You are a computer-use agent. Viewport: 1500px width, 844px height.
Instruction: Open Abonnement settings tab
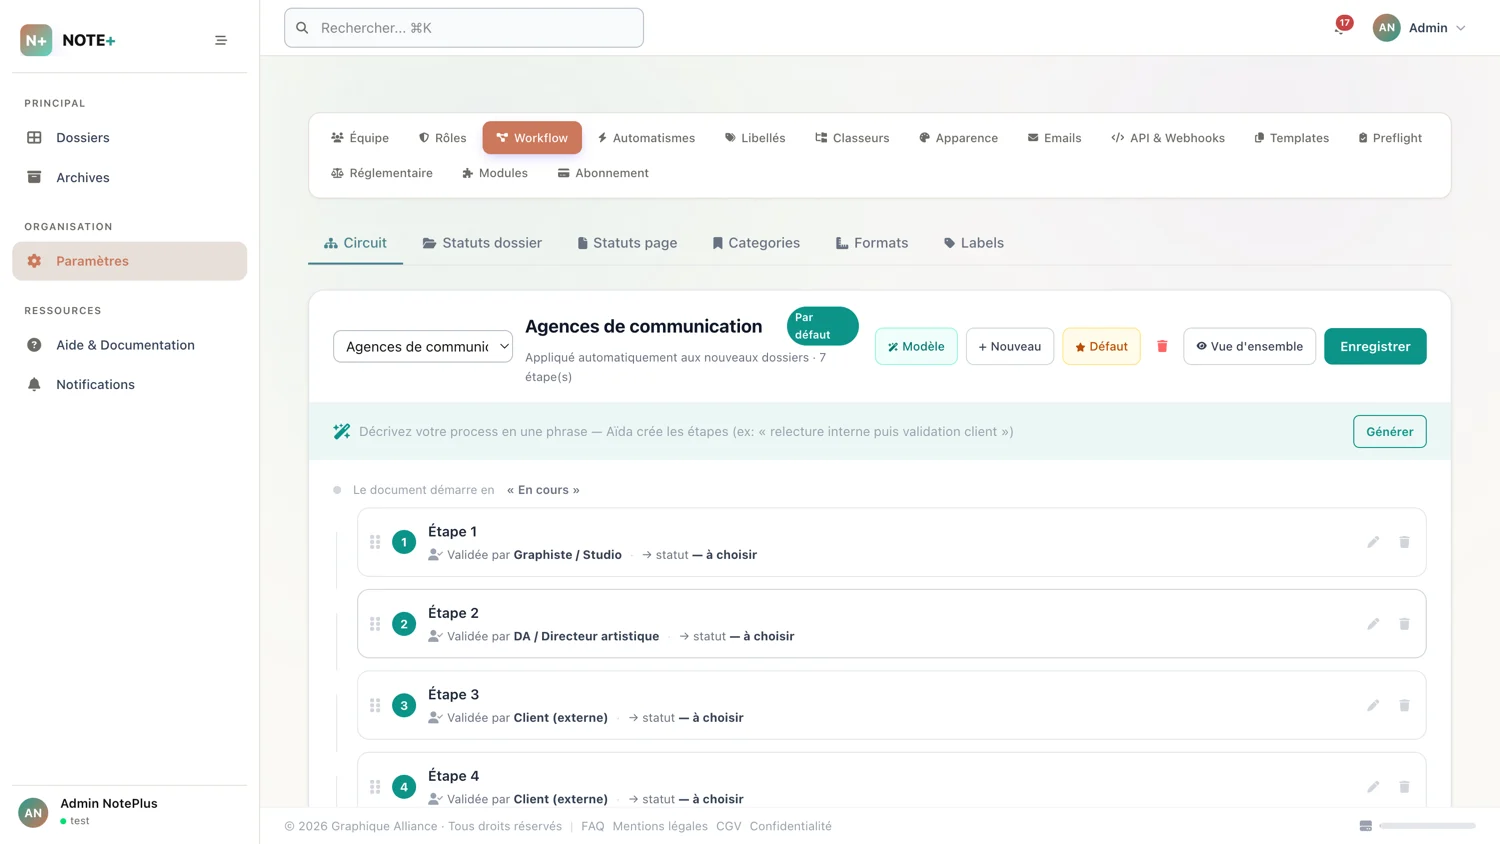[x=603, y=173]
